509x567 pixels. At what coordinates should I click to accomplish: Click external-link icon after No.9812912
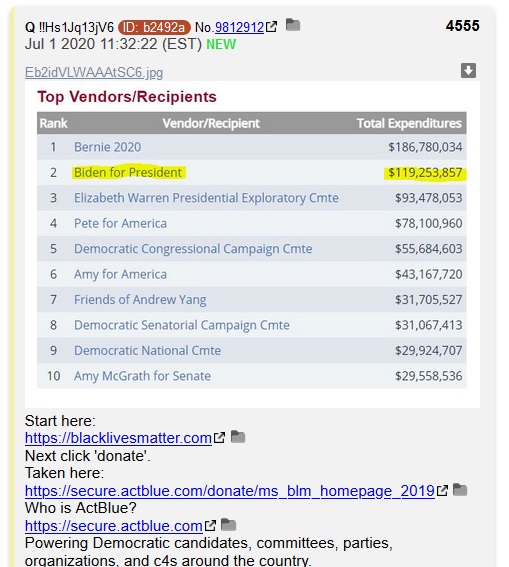(x=271, y=27)
